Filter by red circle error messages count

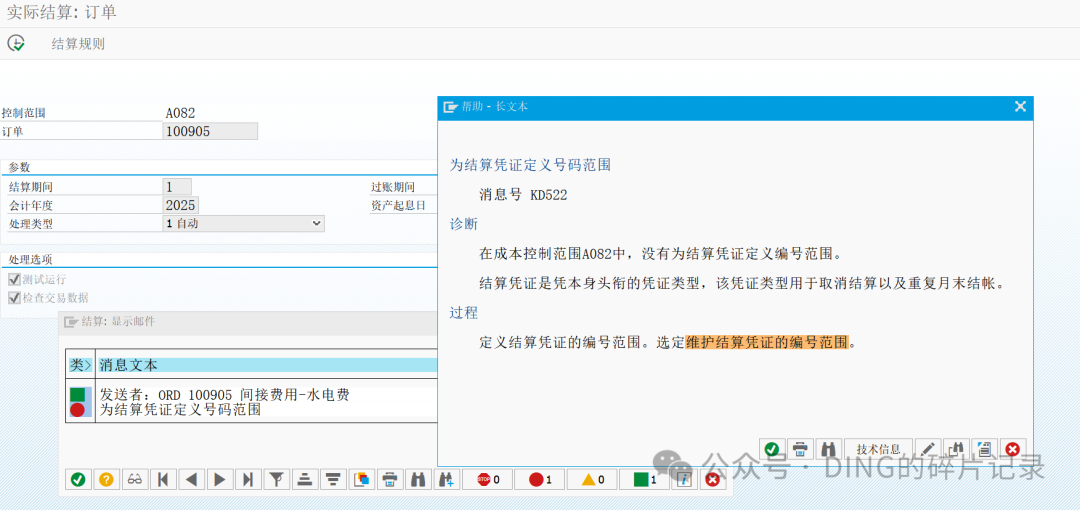tap(539, 479)
